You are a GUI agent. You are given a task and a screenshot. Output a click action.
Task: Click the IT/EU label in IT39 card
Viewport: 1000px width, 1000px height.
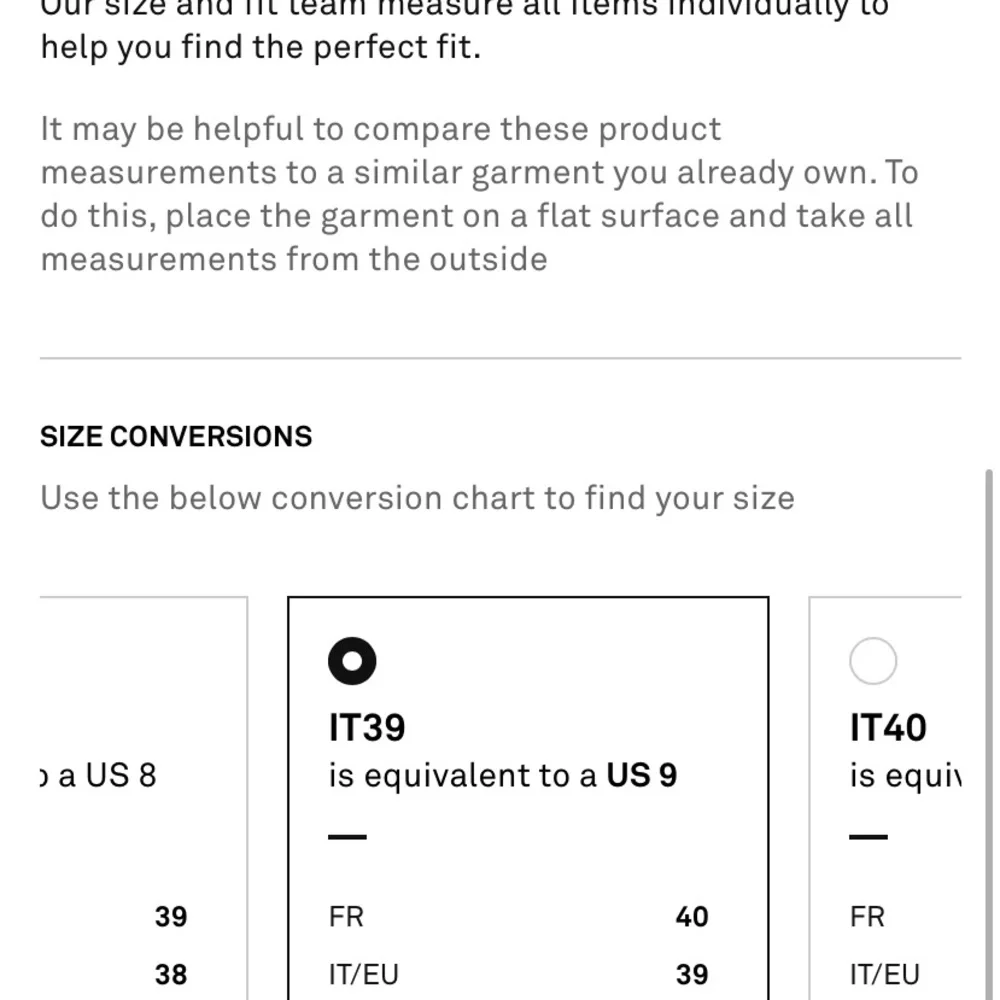click(364, 974)
